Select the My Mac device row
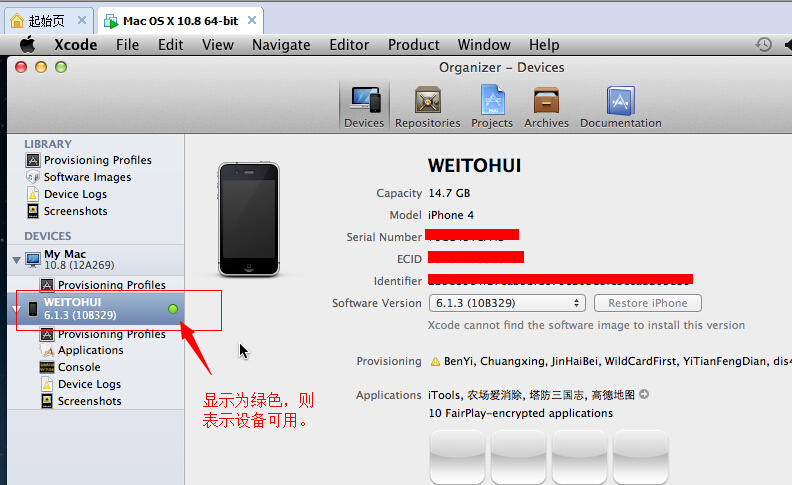The image size is (792, 485). point(96,260)
